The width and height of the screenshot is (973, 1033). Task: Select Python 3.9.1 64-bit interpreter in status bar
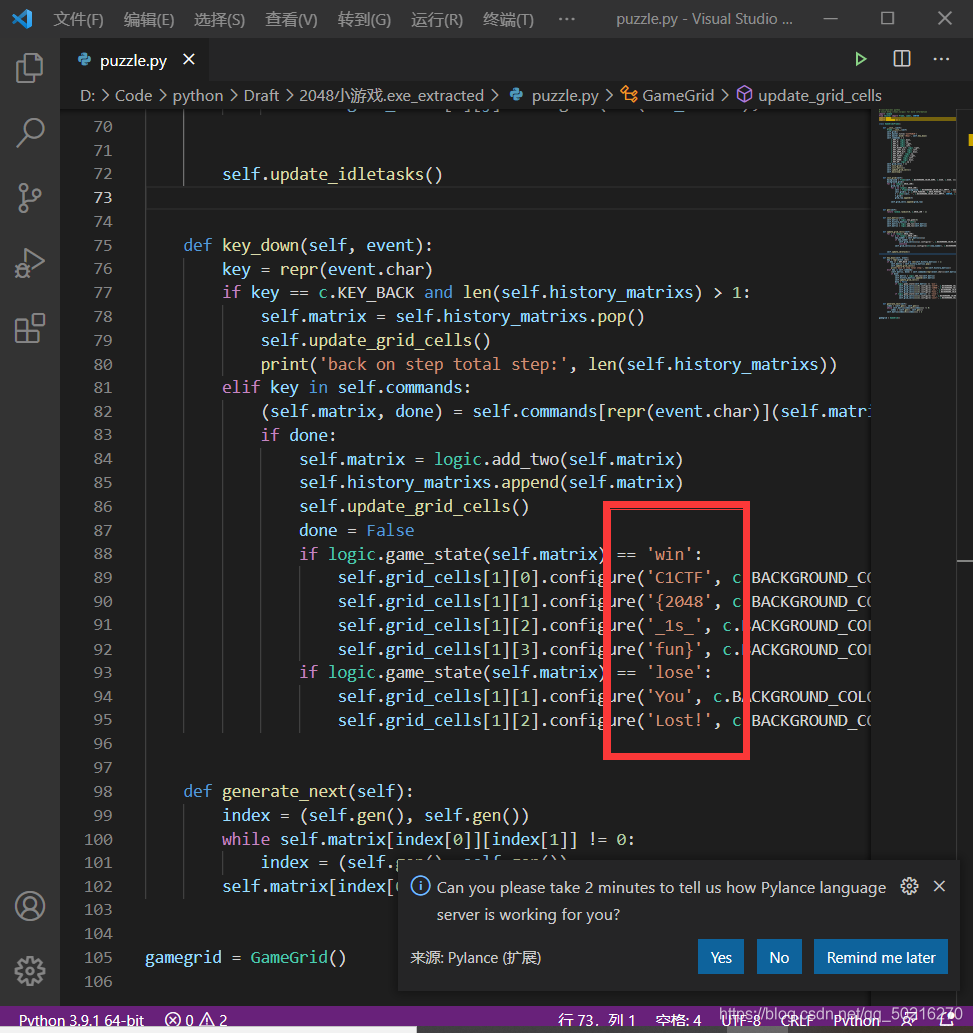click(81, 1020)
